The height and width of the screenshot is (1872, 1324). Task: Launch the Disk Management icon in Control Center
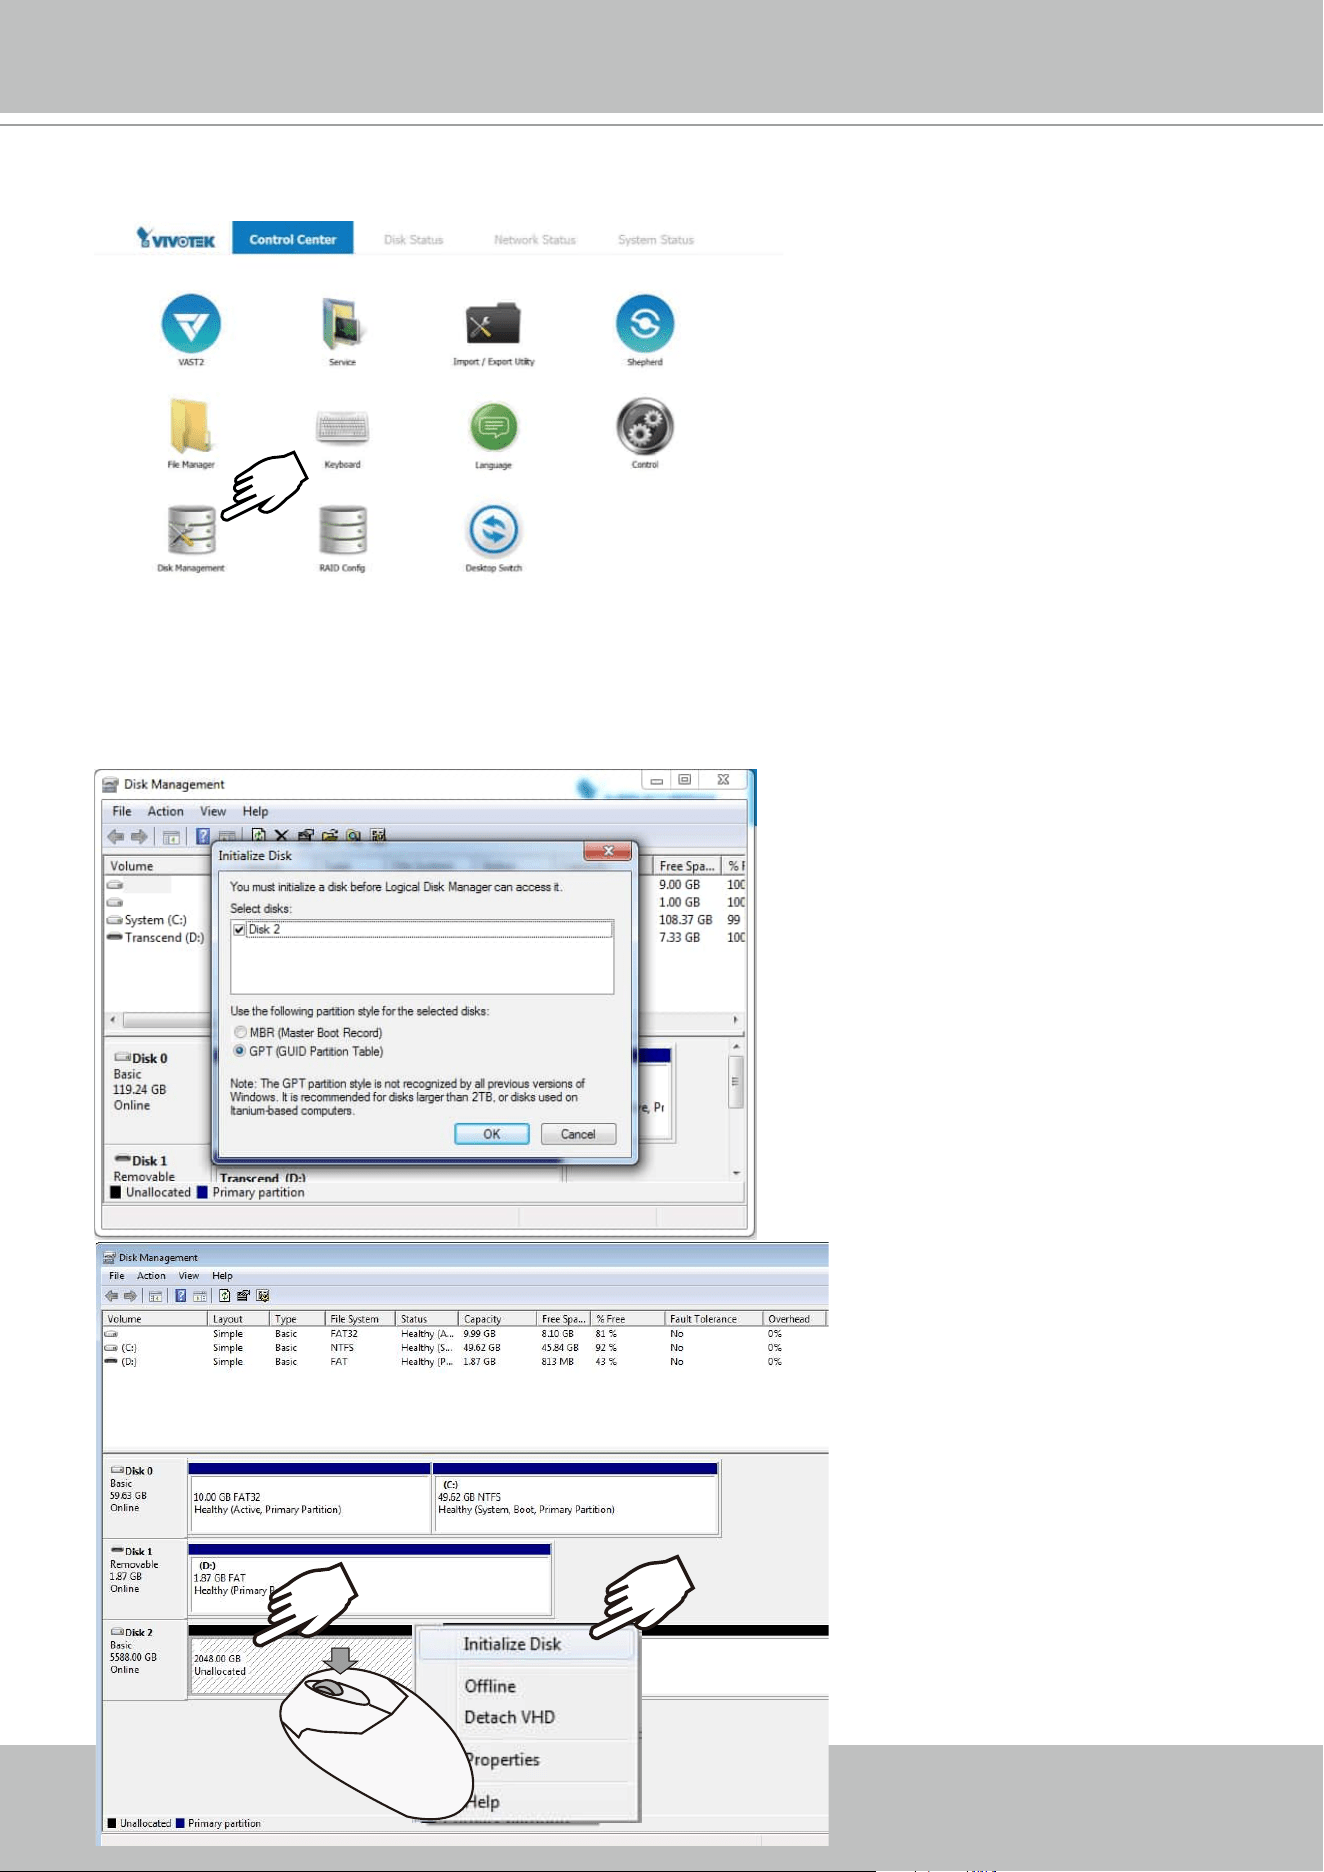191,530
